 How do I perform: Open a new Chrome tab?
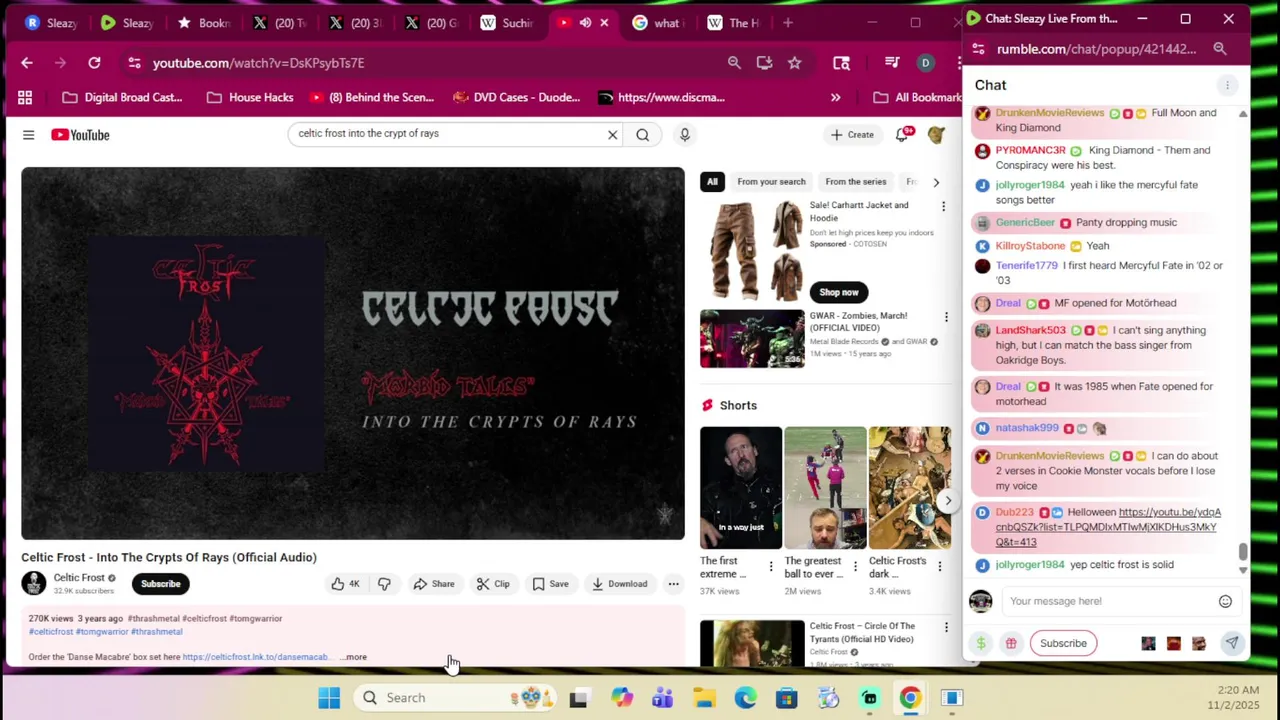point(788,22)
